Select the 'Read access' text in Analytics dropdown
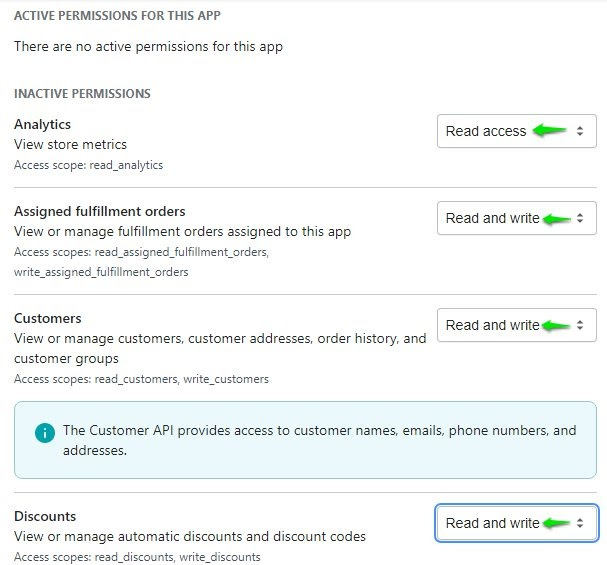The width and height of the screenshot is (607, 565). (486, 131)
